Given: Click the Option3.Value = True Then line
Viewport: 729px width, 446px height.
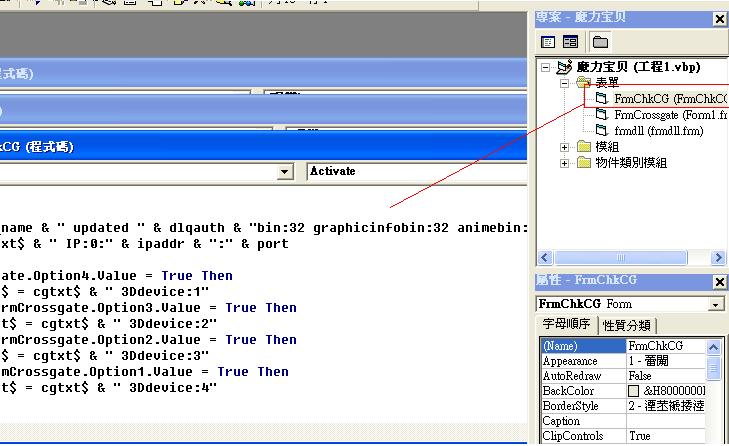Looking at the screenshot, I should click(x=149, y=308).
